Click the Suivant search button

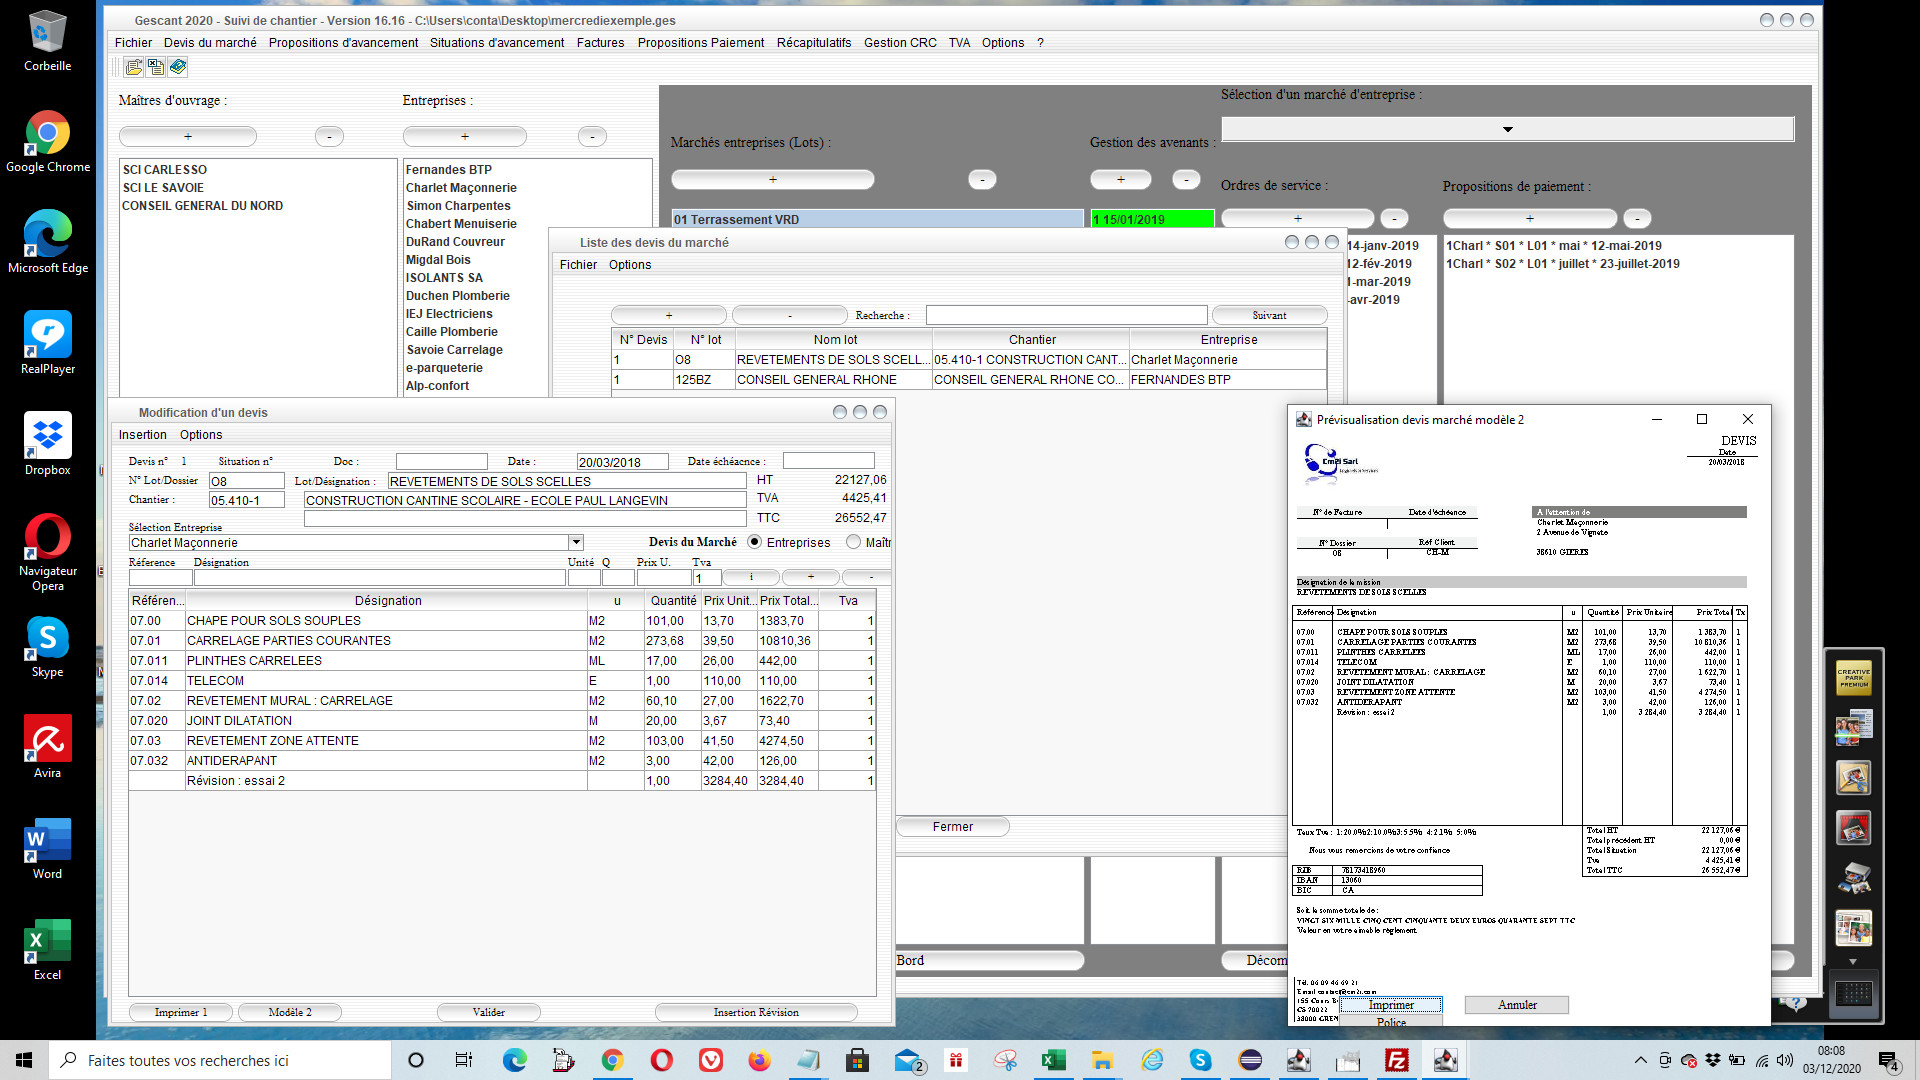1269,315
